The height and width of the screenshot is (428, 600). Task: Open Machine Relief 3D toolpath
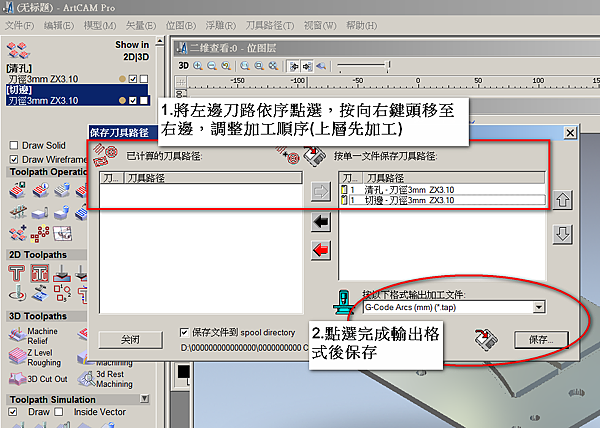coord(34,336)
